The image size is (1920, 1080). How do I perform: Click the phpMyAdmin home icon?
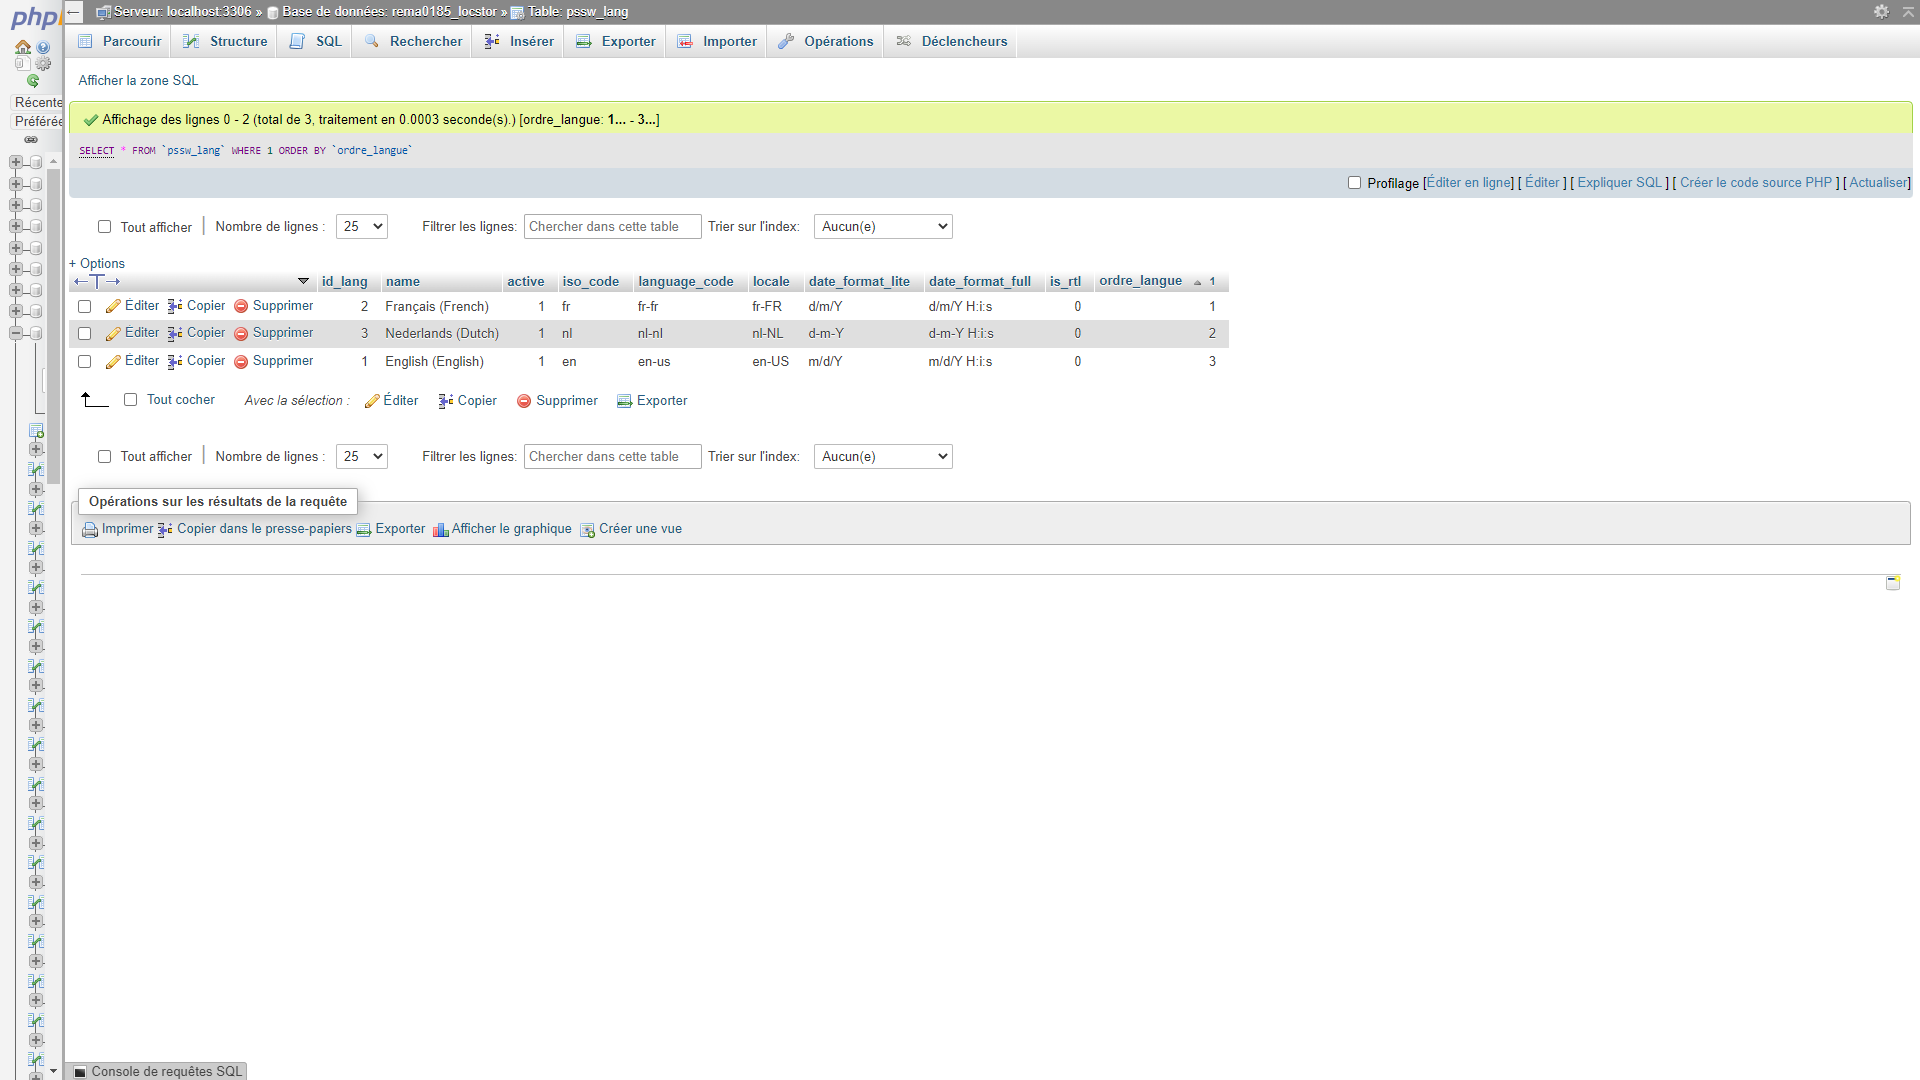coord(22,47)
